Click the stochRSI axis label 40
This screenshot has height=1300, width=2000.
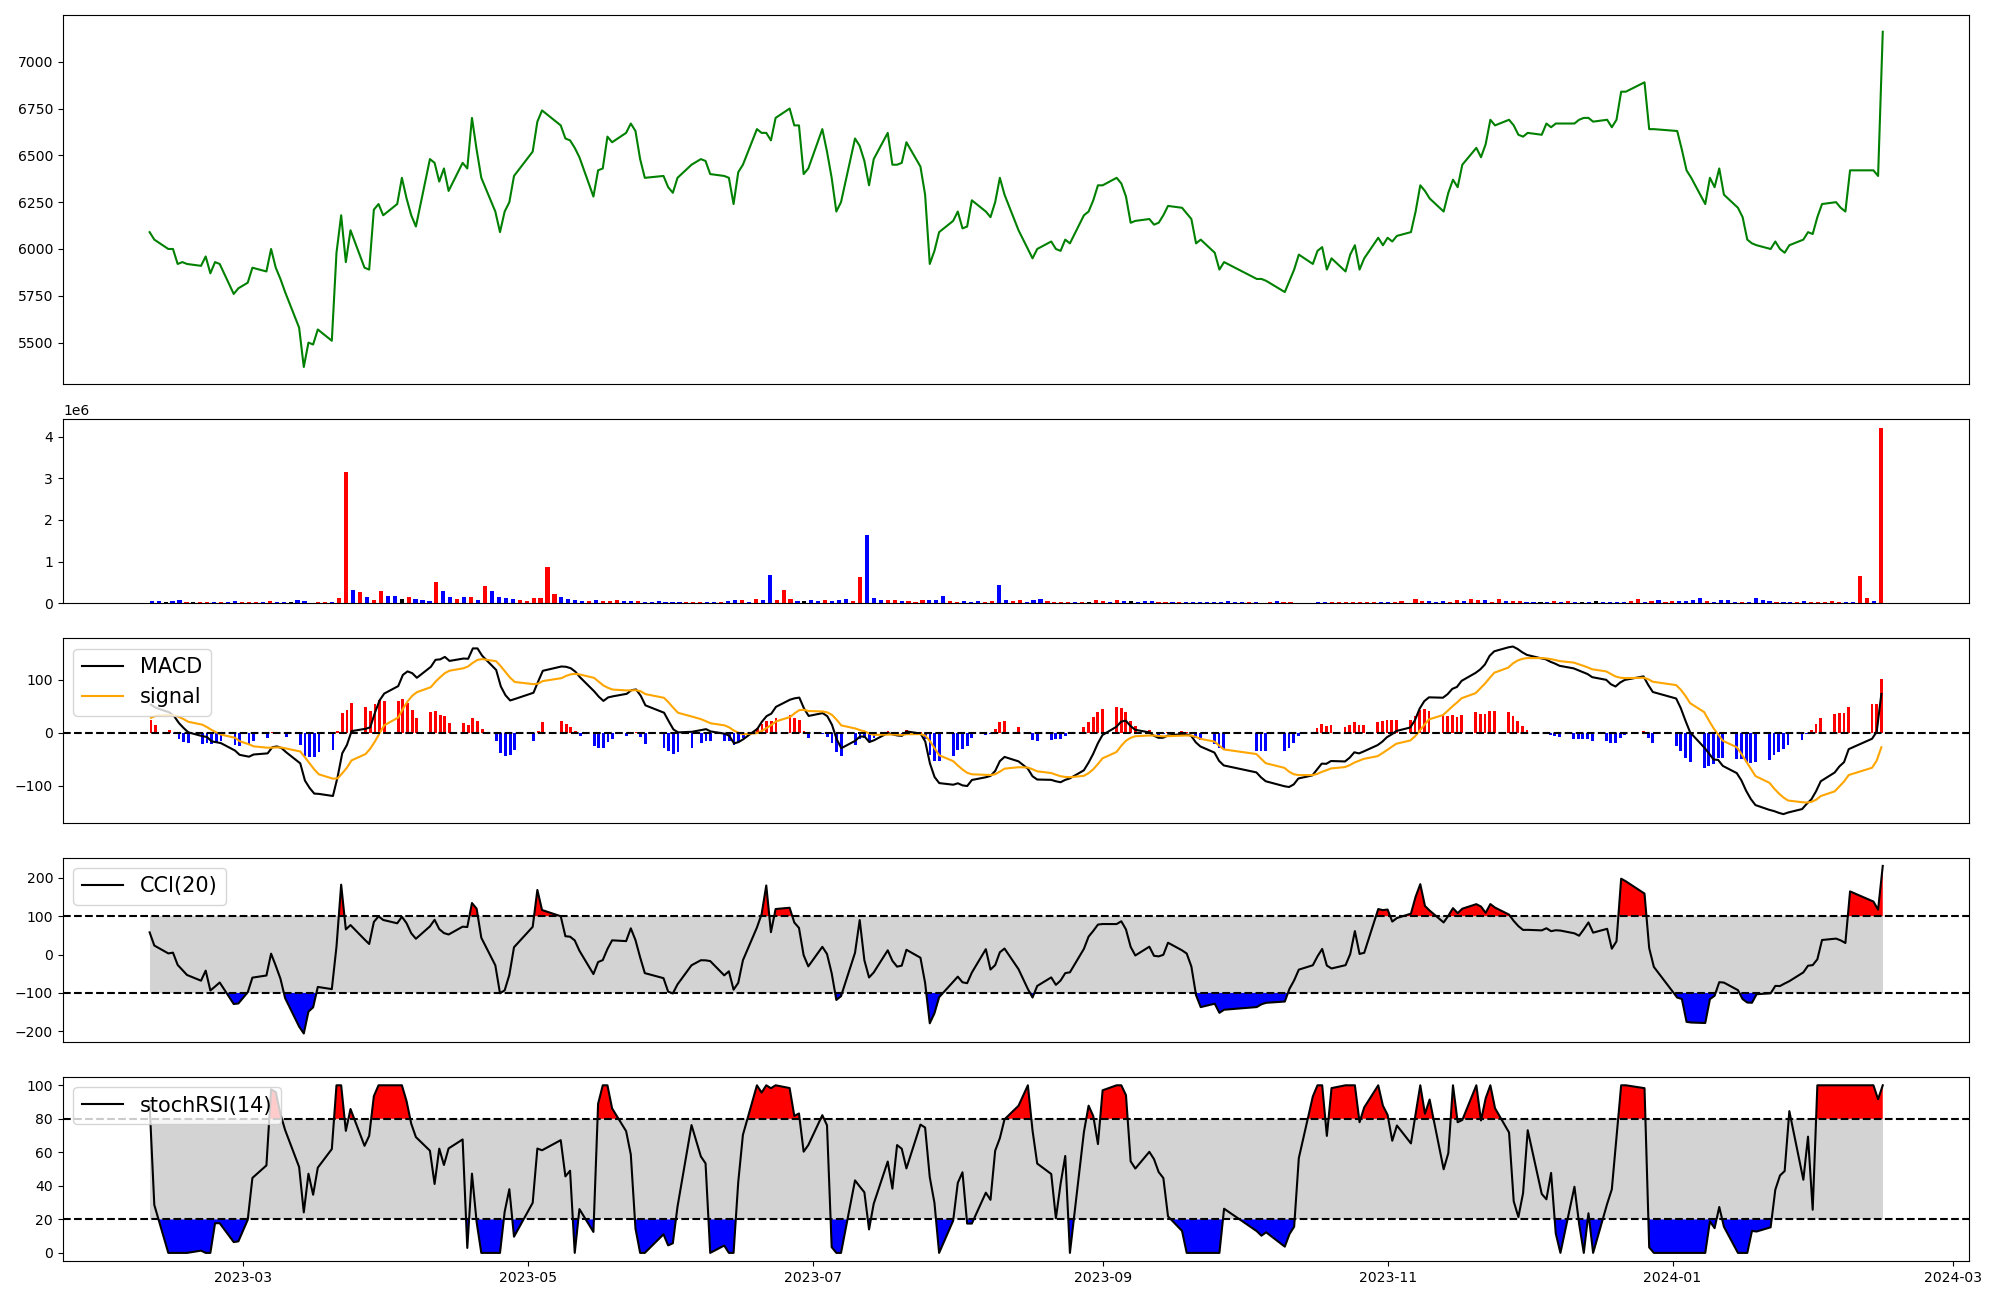click(x=44, y=1186)
